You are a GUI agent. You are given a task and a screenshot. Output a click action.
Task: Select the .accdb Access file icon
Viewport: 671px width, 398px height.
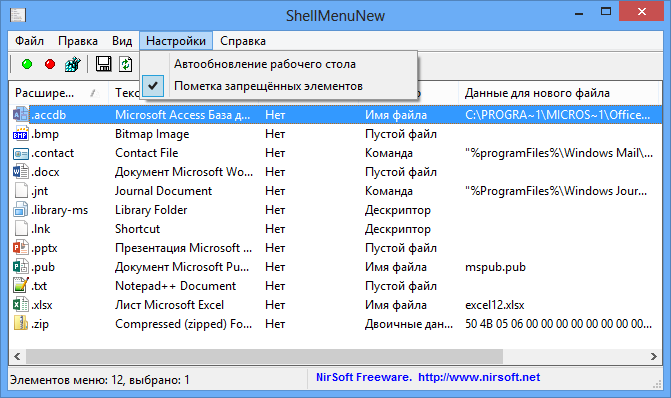click(21, 115)
